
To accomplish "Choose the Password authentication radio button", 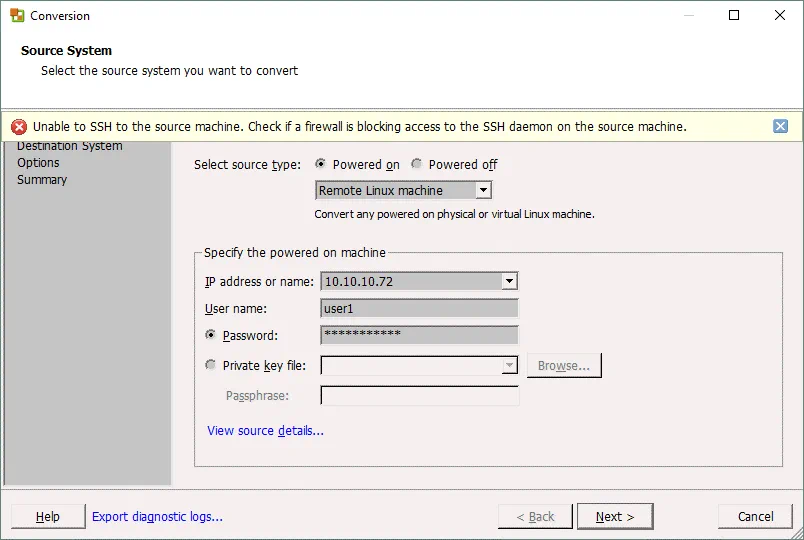I will (x=210, y=336).
